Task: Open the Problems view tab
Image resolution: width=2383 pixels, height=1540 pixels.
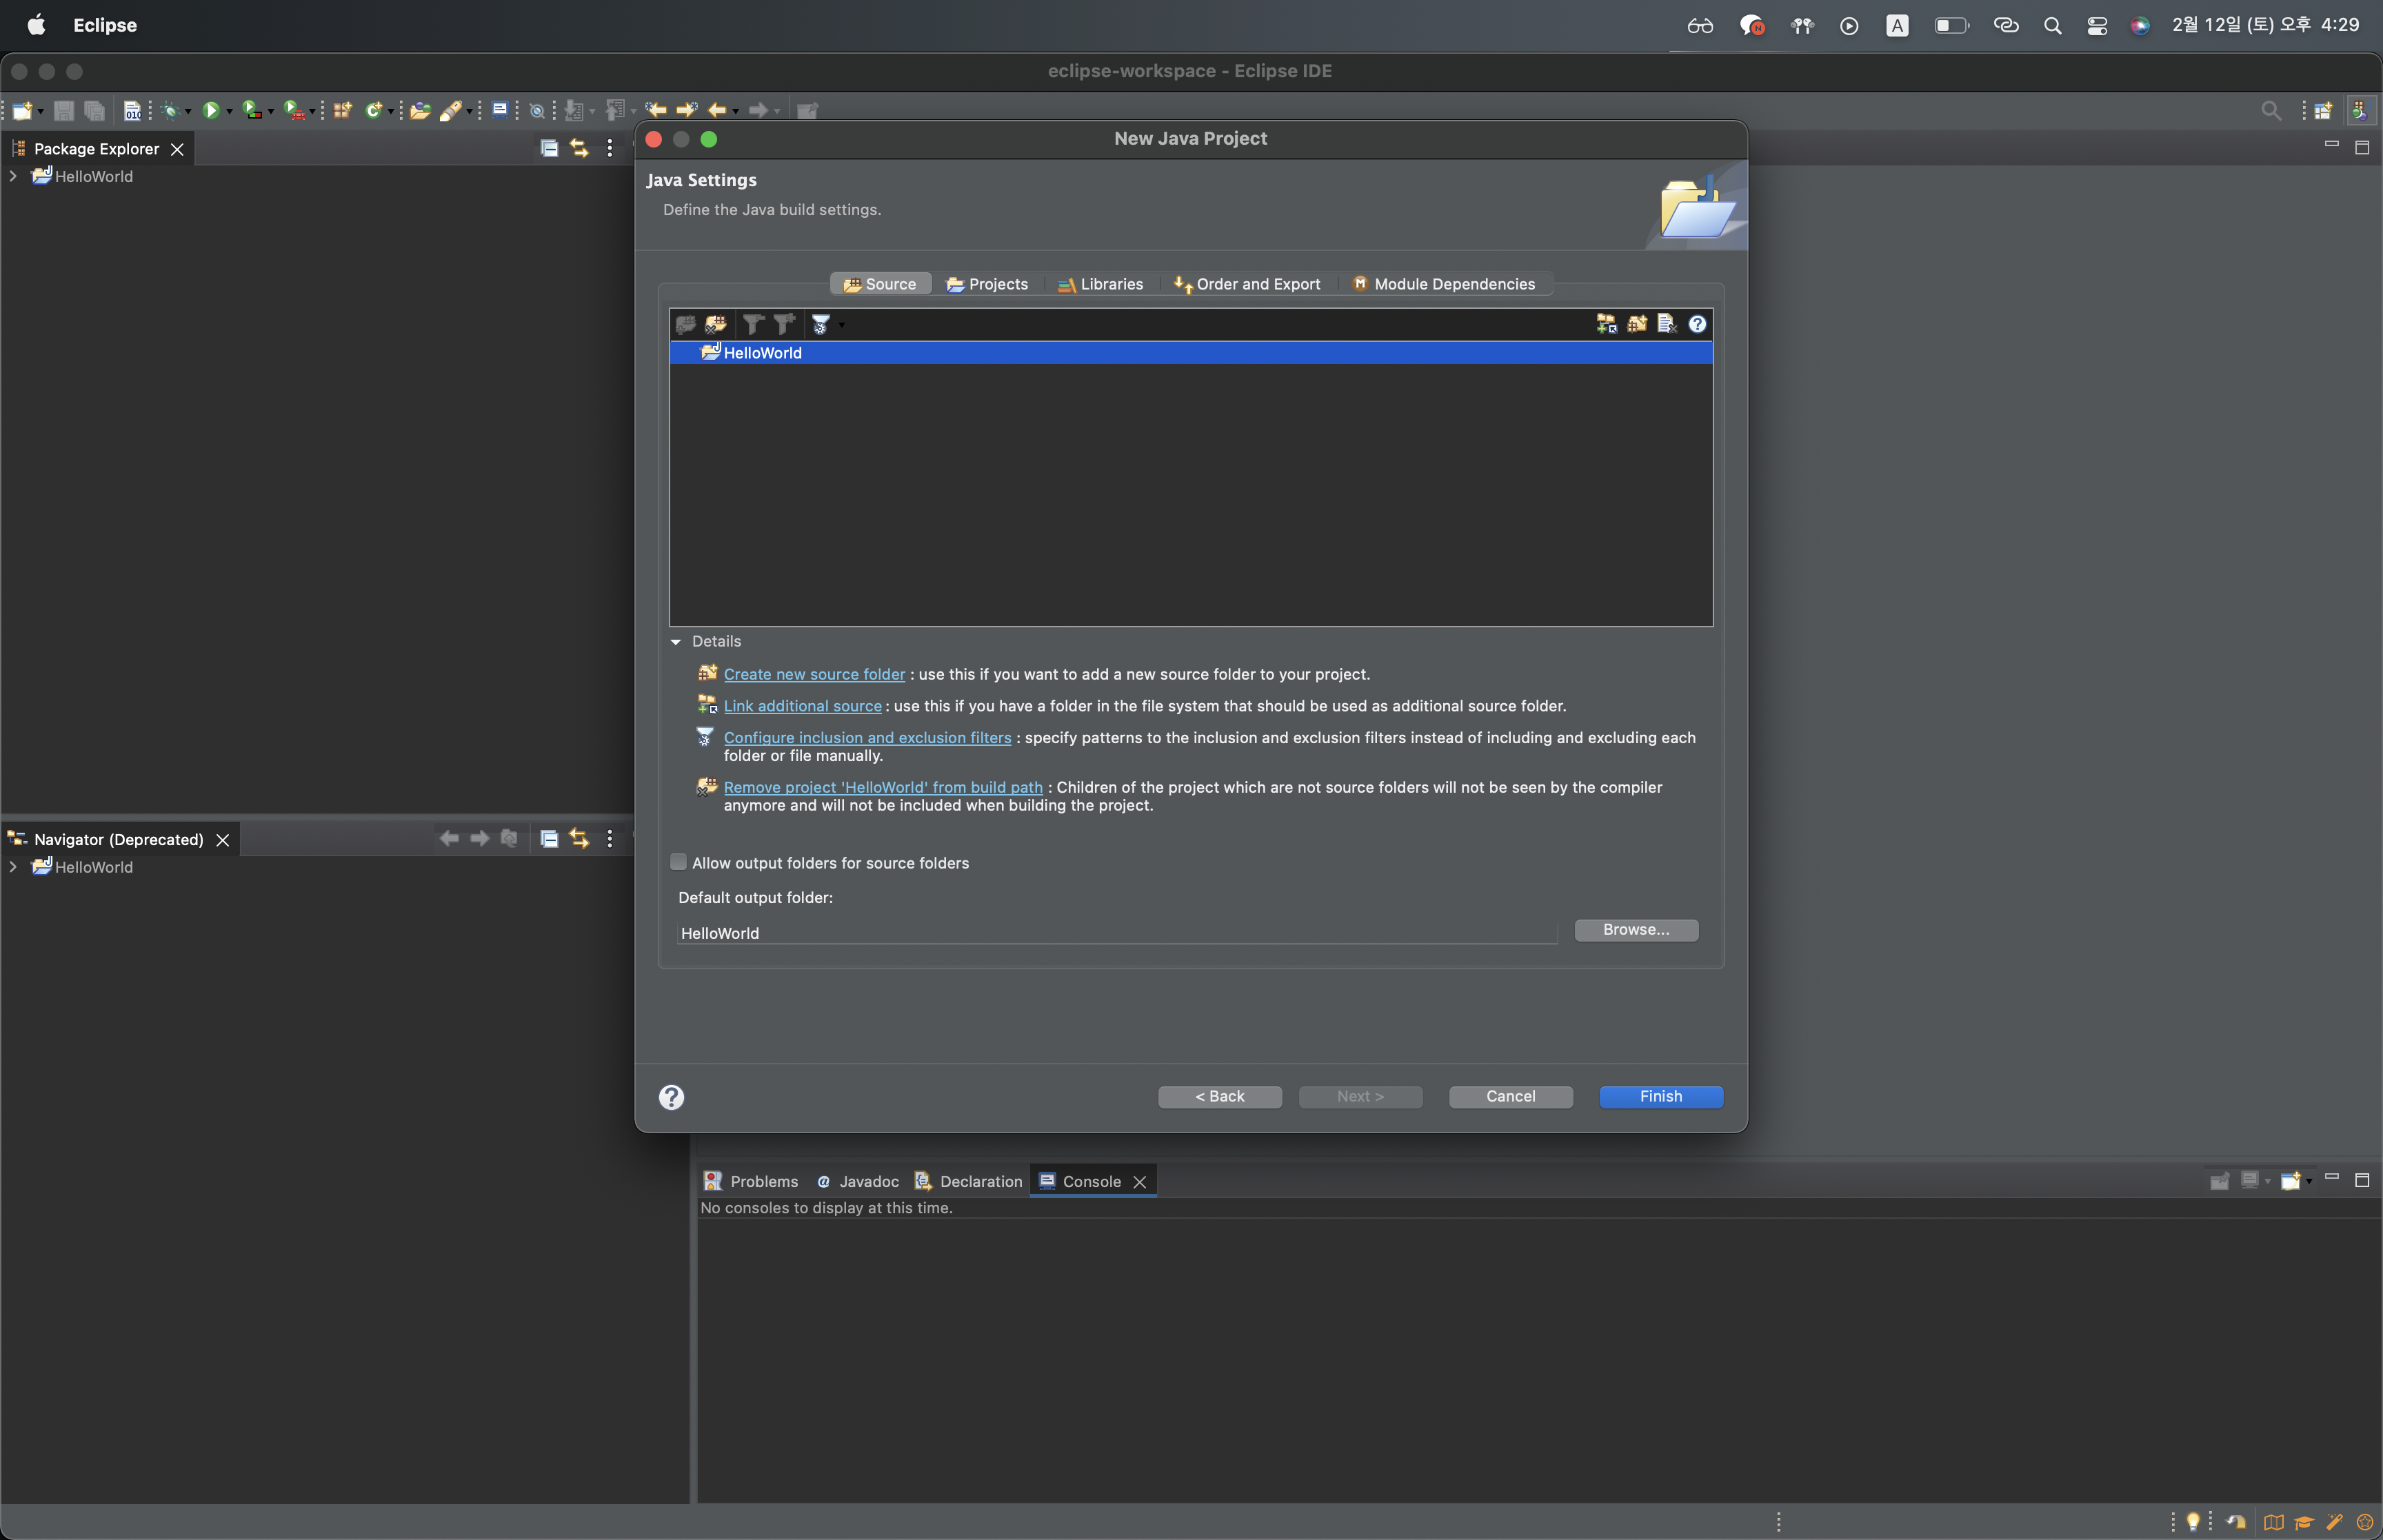Action: click(751, 1181)
